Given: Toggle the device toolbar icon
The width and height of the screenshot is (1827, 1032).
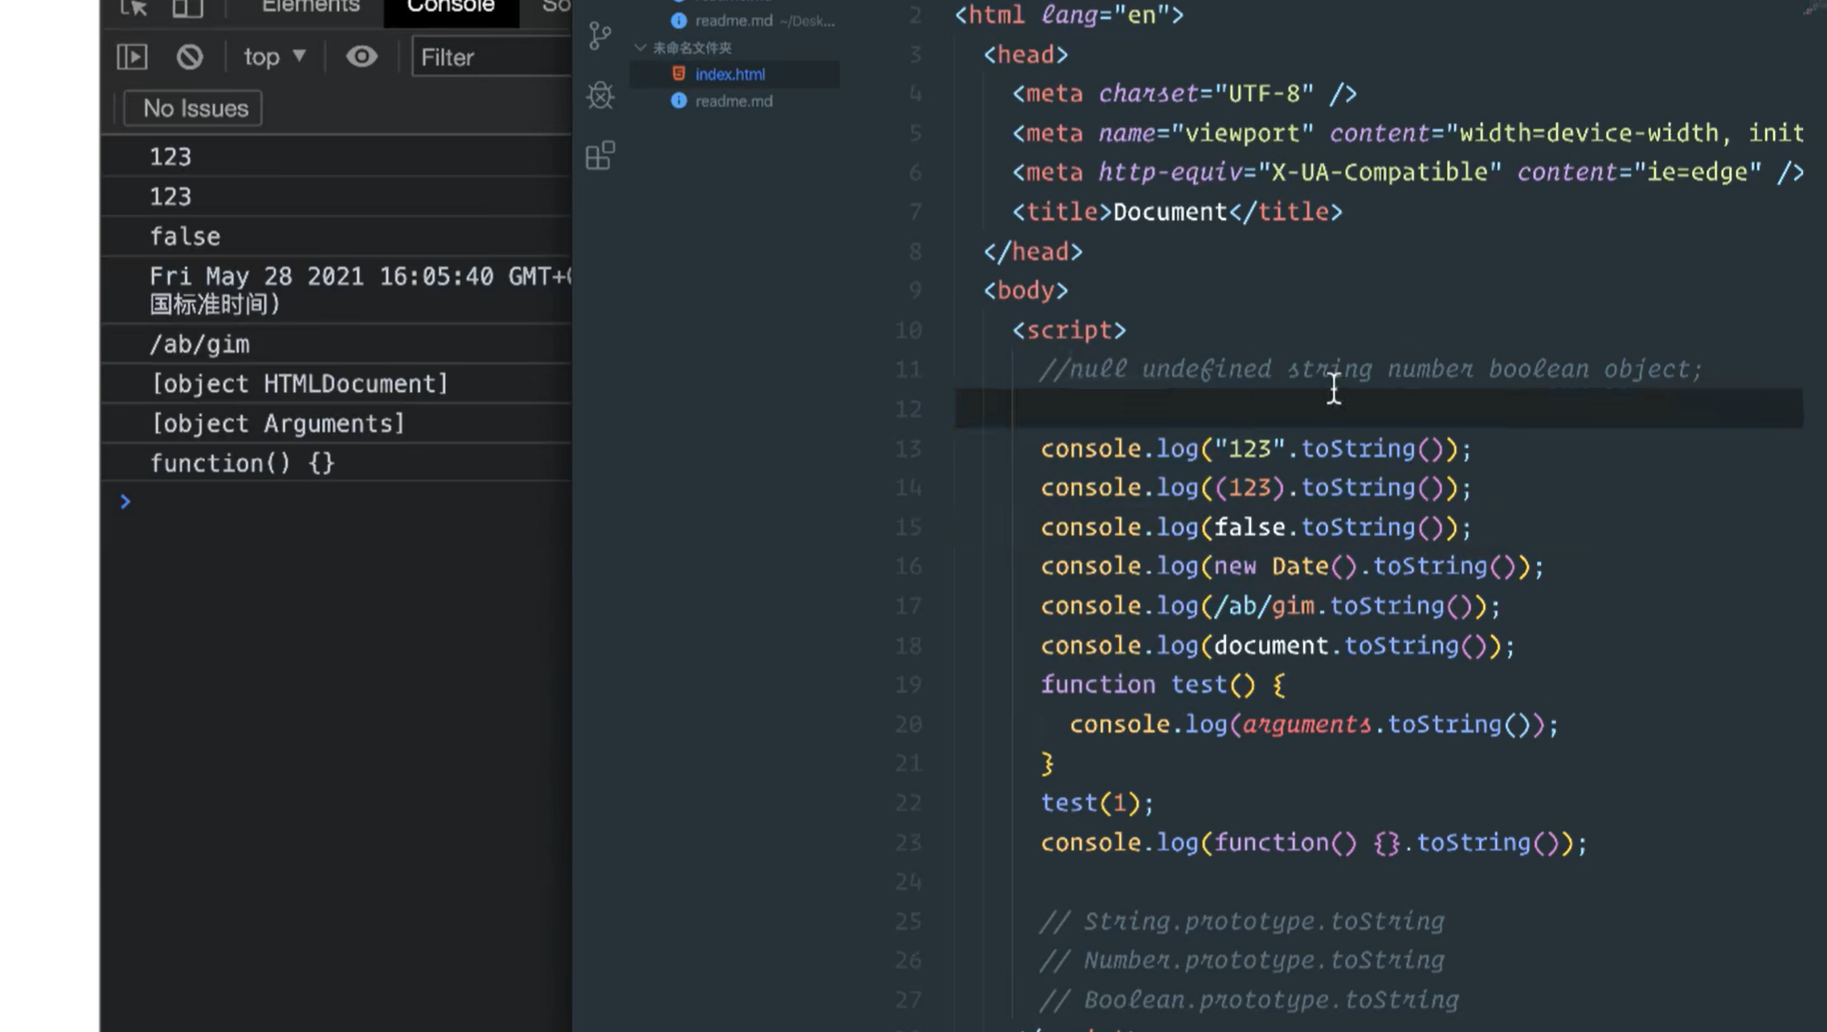Looking at the screenshot, I should [187, 8].
